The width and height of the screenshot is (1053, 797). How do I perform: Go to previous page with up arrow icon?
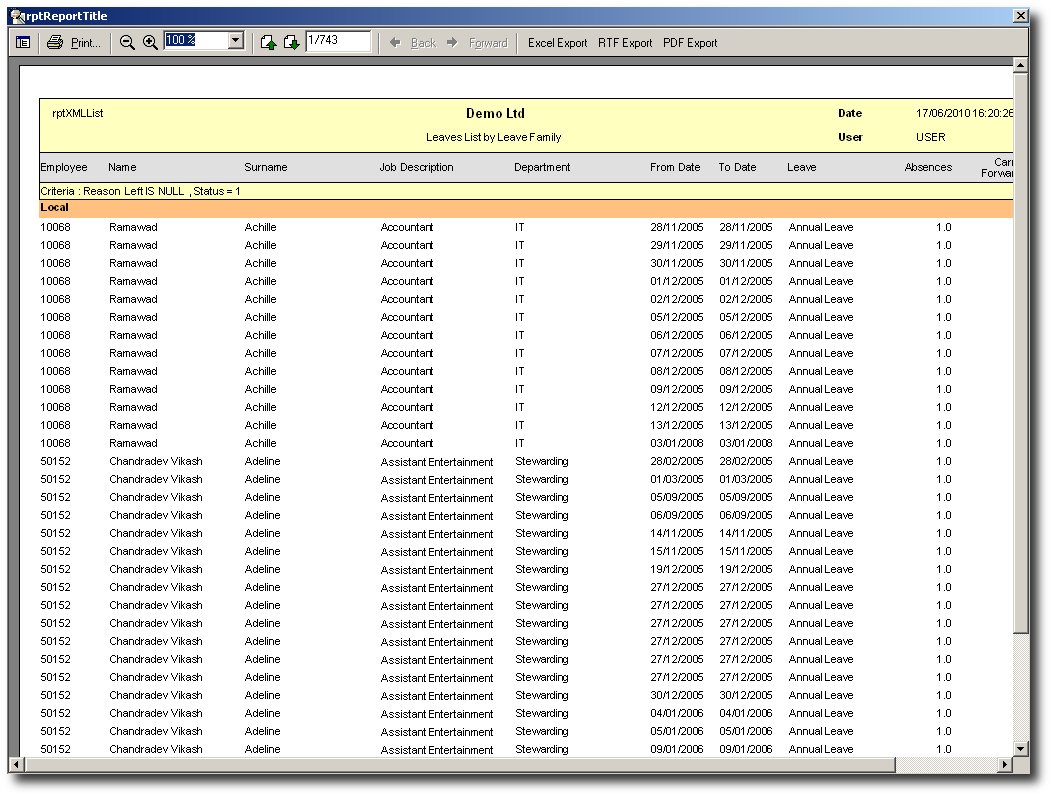pos(268,43)
